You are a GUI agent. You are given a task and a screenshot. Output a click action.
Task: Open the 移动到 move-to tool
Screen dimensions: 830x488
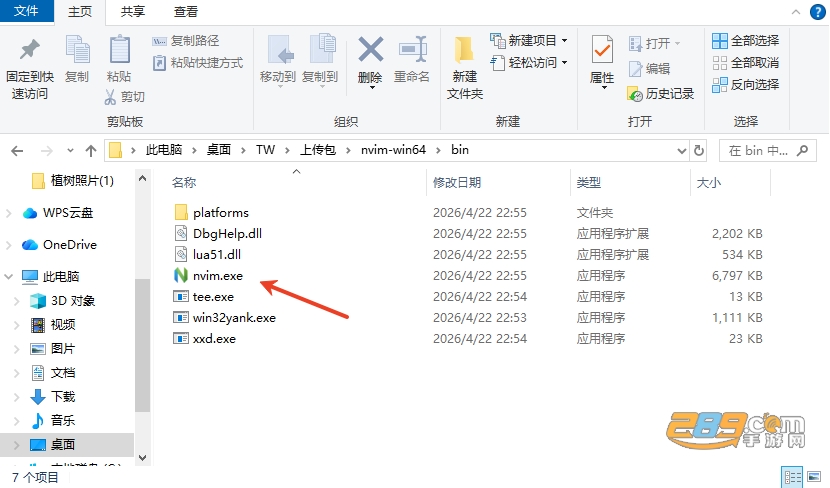[277, 60]
